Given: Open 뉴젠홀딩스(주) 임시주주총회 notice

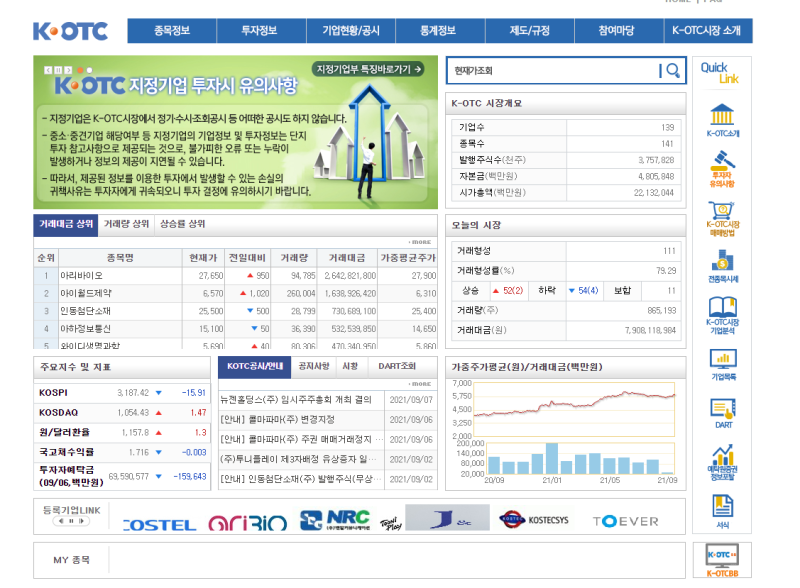Looking at the screenshot, I should (x=296, y=400).
